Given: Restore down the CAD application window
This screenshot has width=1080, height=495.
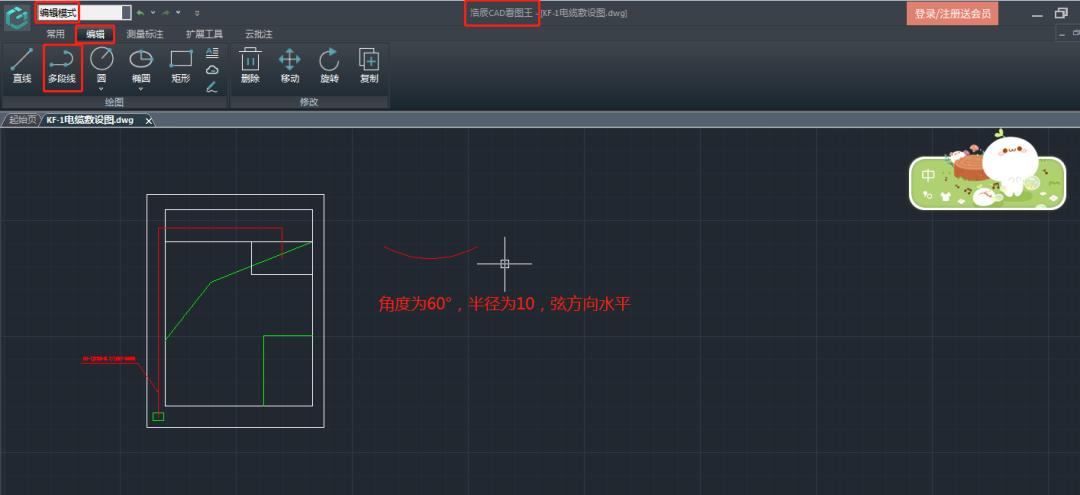Looking at the screenshot, I should tap(1061, 14).
